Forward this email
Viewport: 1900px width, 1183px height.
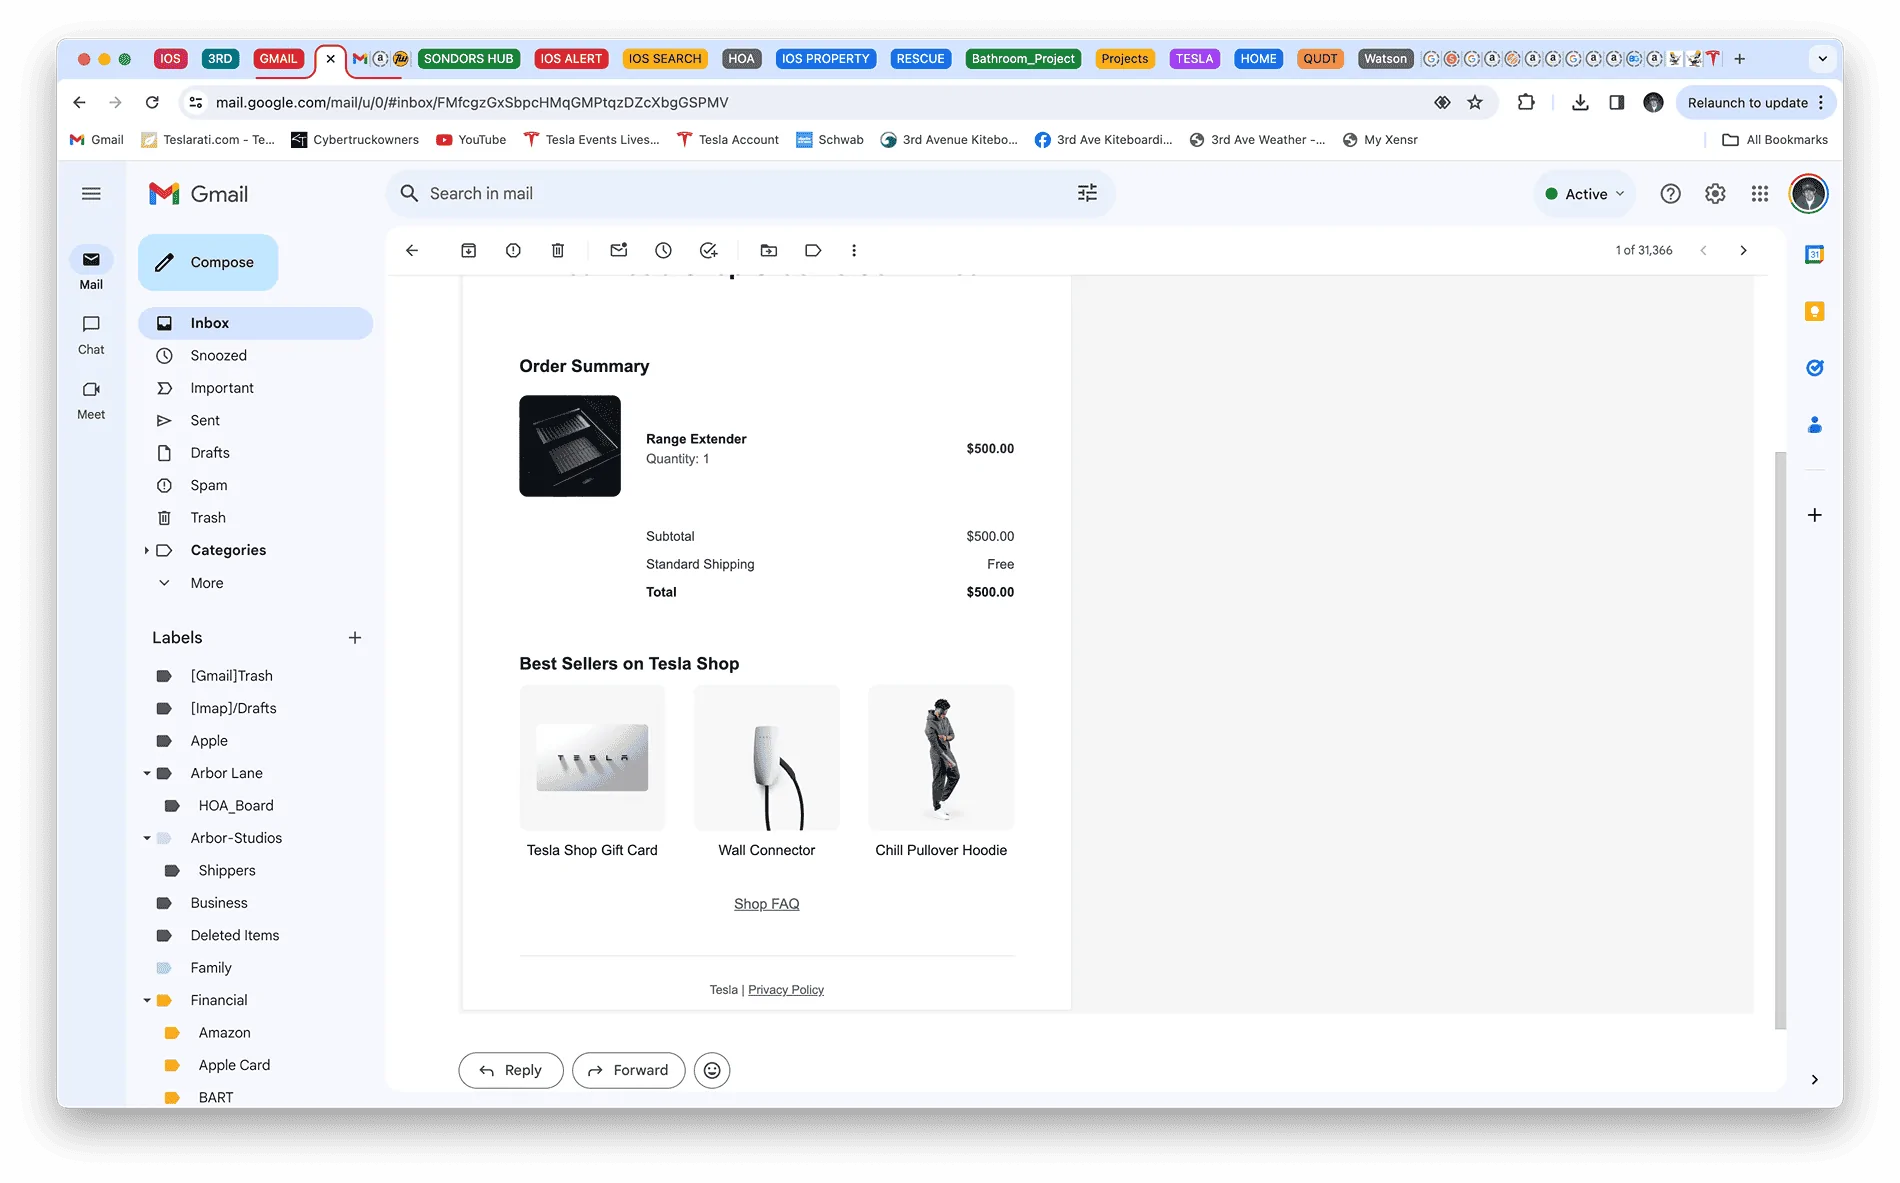tap(628, 1070)
